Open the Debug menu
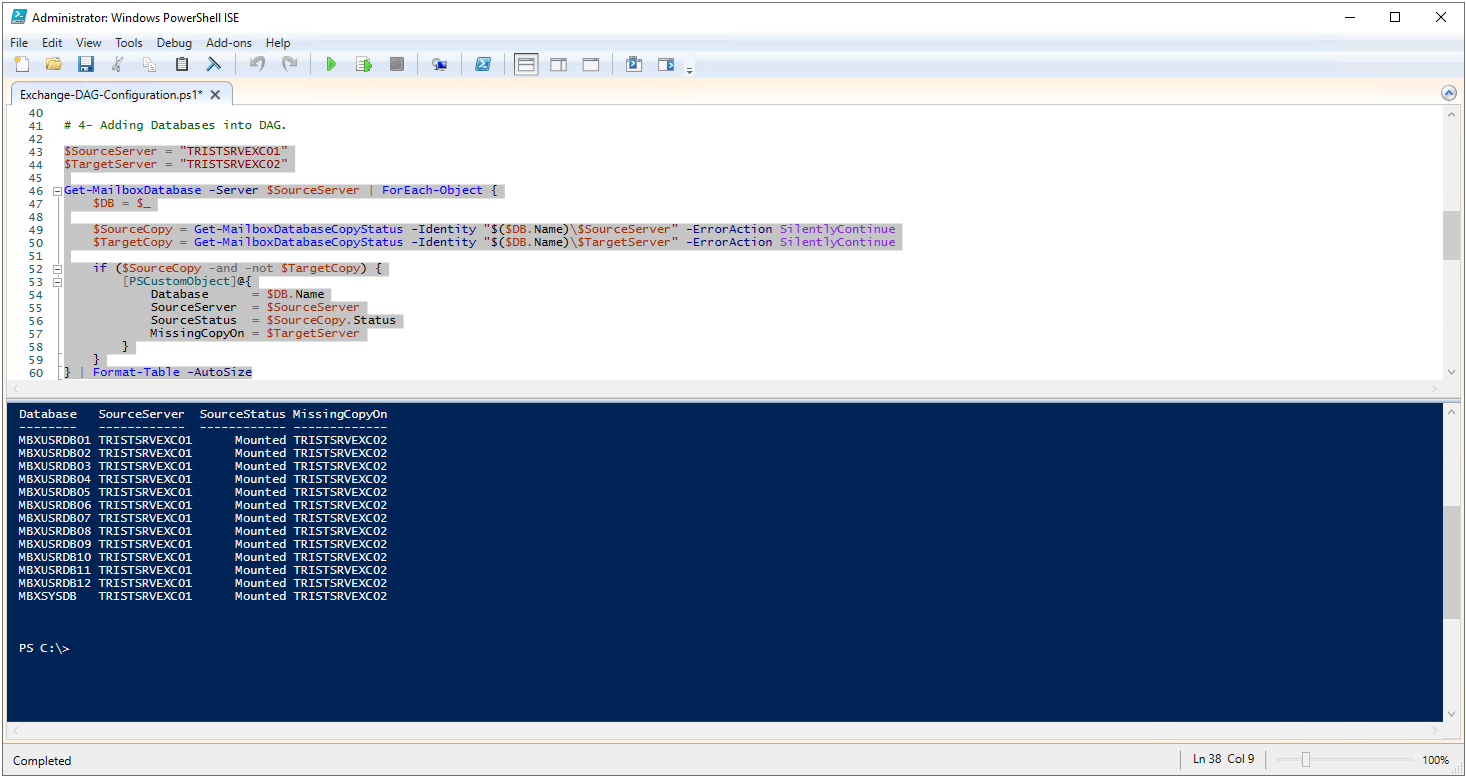 click(x=174, y=43)
